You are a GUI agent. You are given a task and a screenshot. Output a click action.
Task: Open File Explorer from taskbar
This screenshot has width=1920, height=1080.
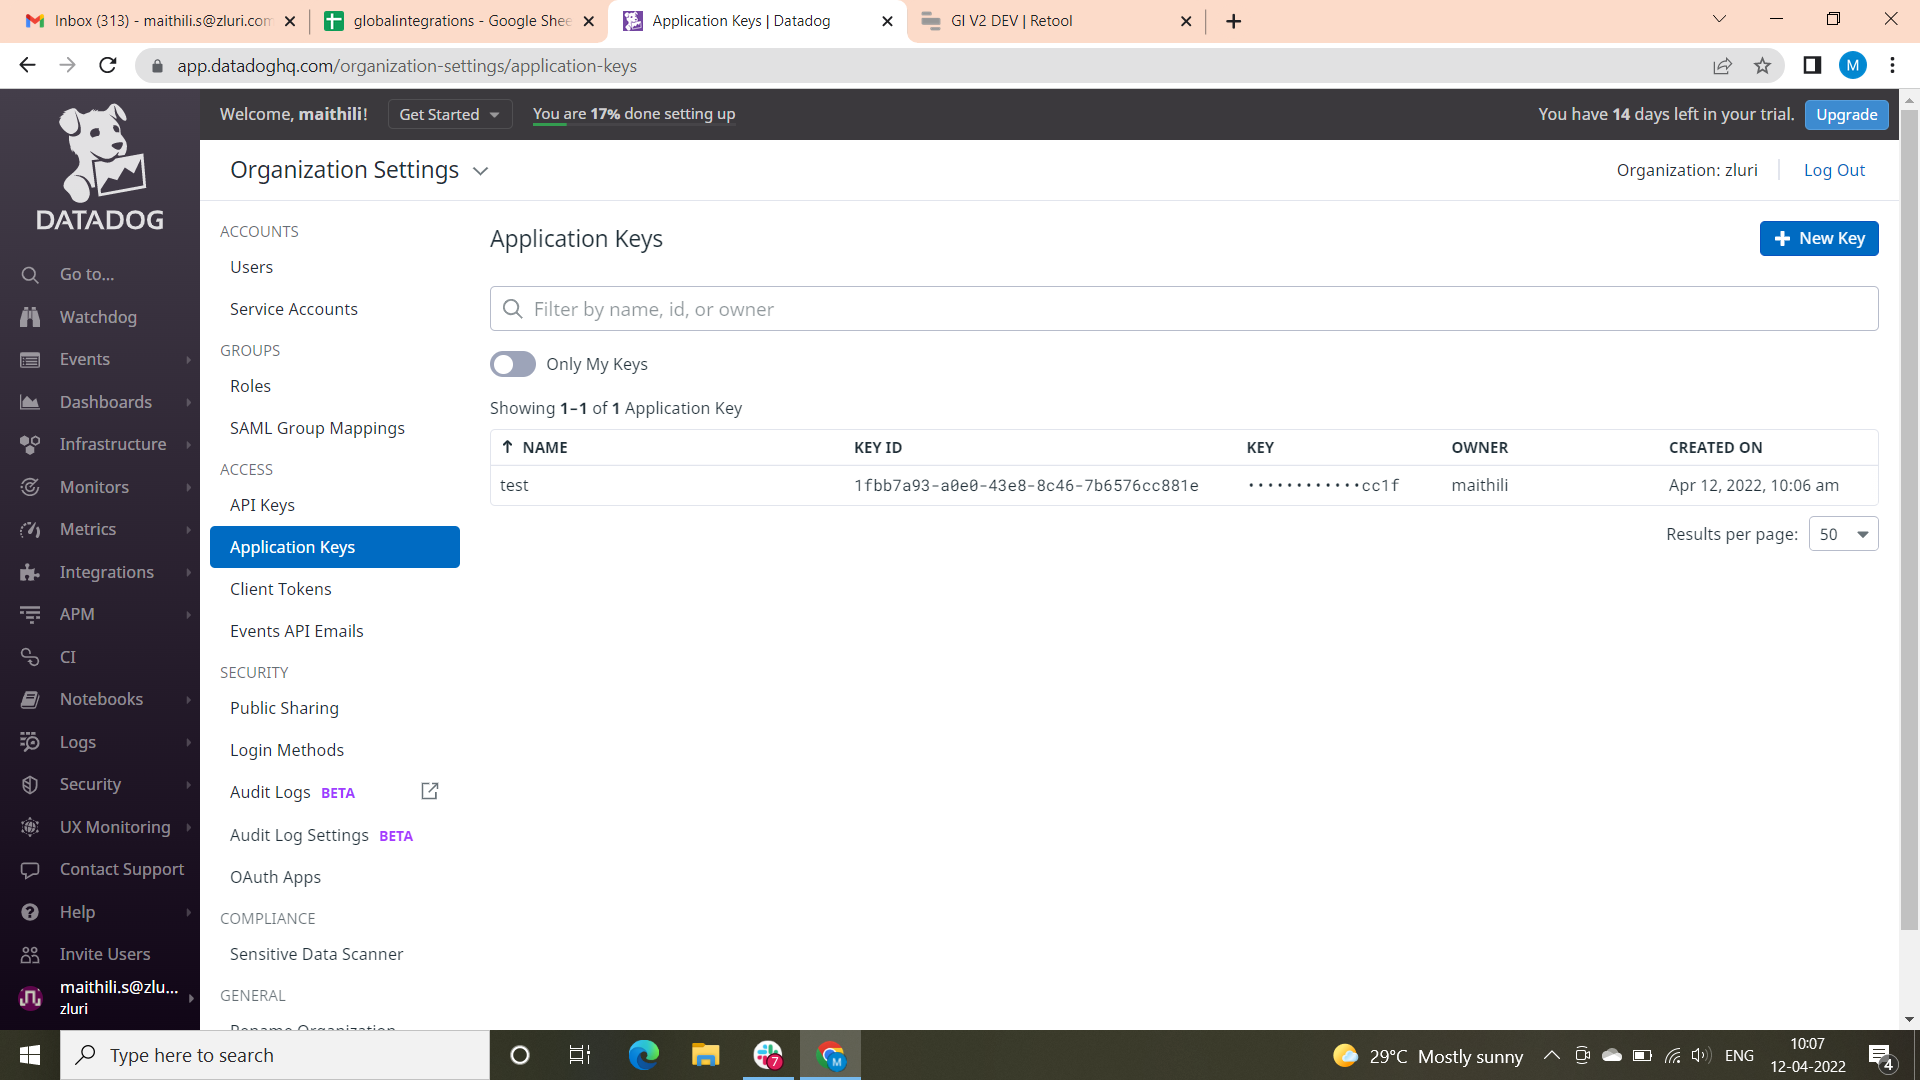pos(706,1055)
